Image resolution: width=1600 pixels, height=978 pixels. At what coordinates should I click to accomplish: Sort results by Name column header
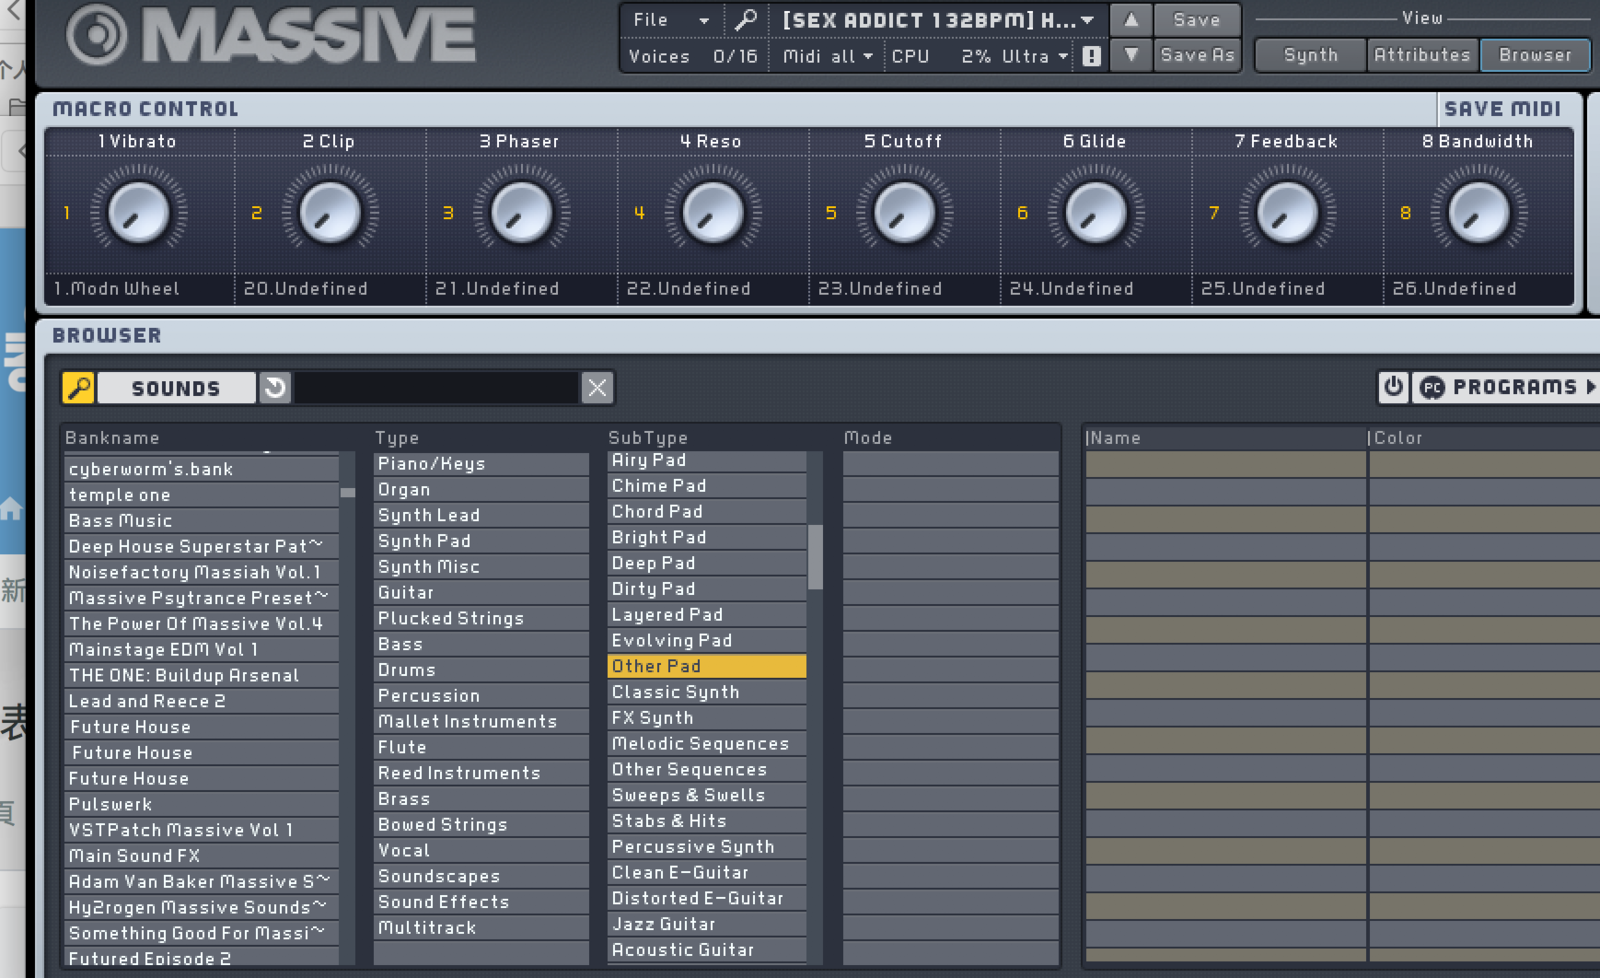coord(1224,438)
